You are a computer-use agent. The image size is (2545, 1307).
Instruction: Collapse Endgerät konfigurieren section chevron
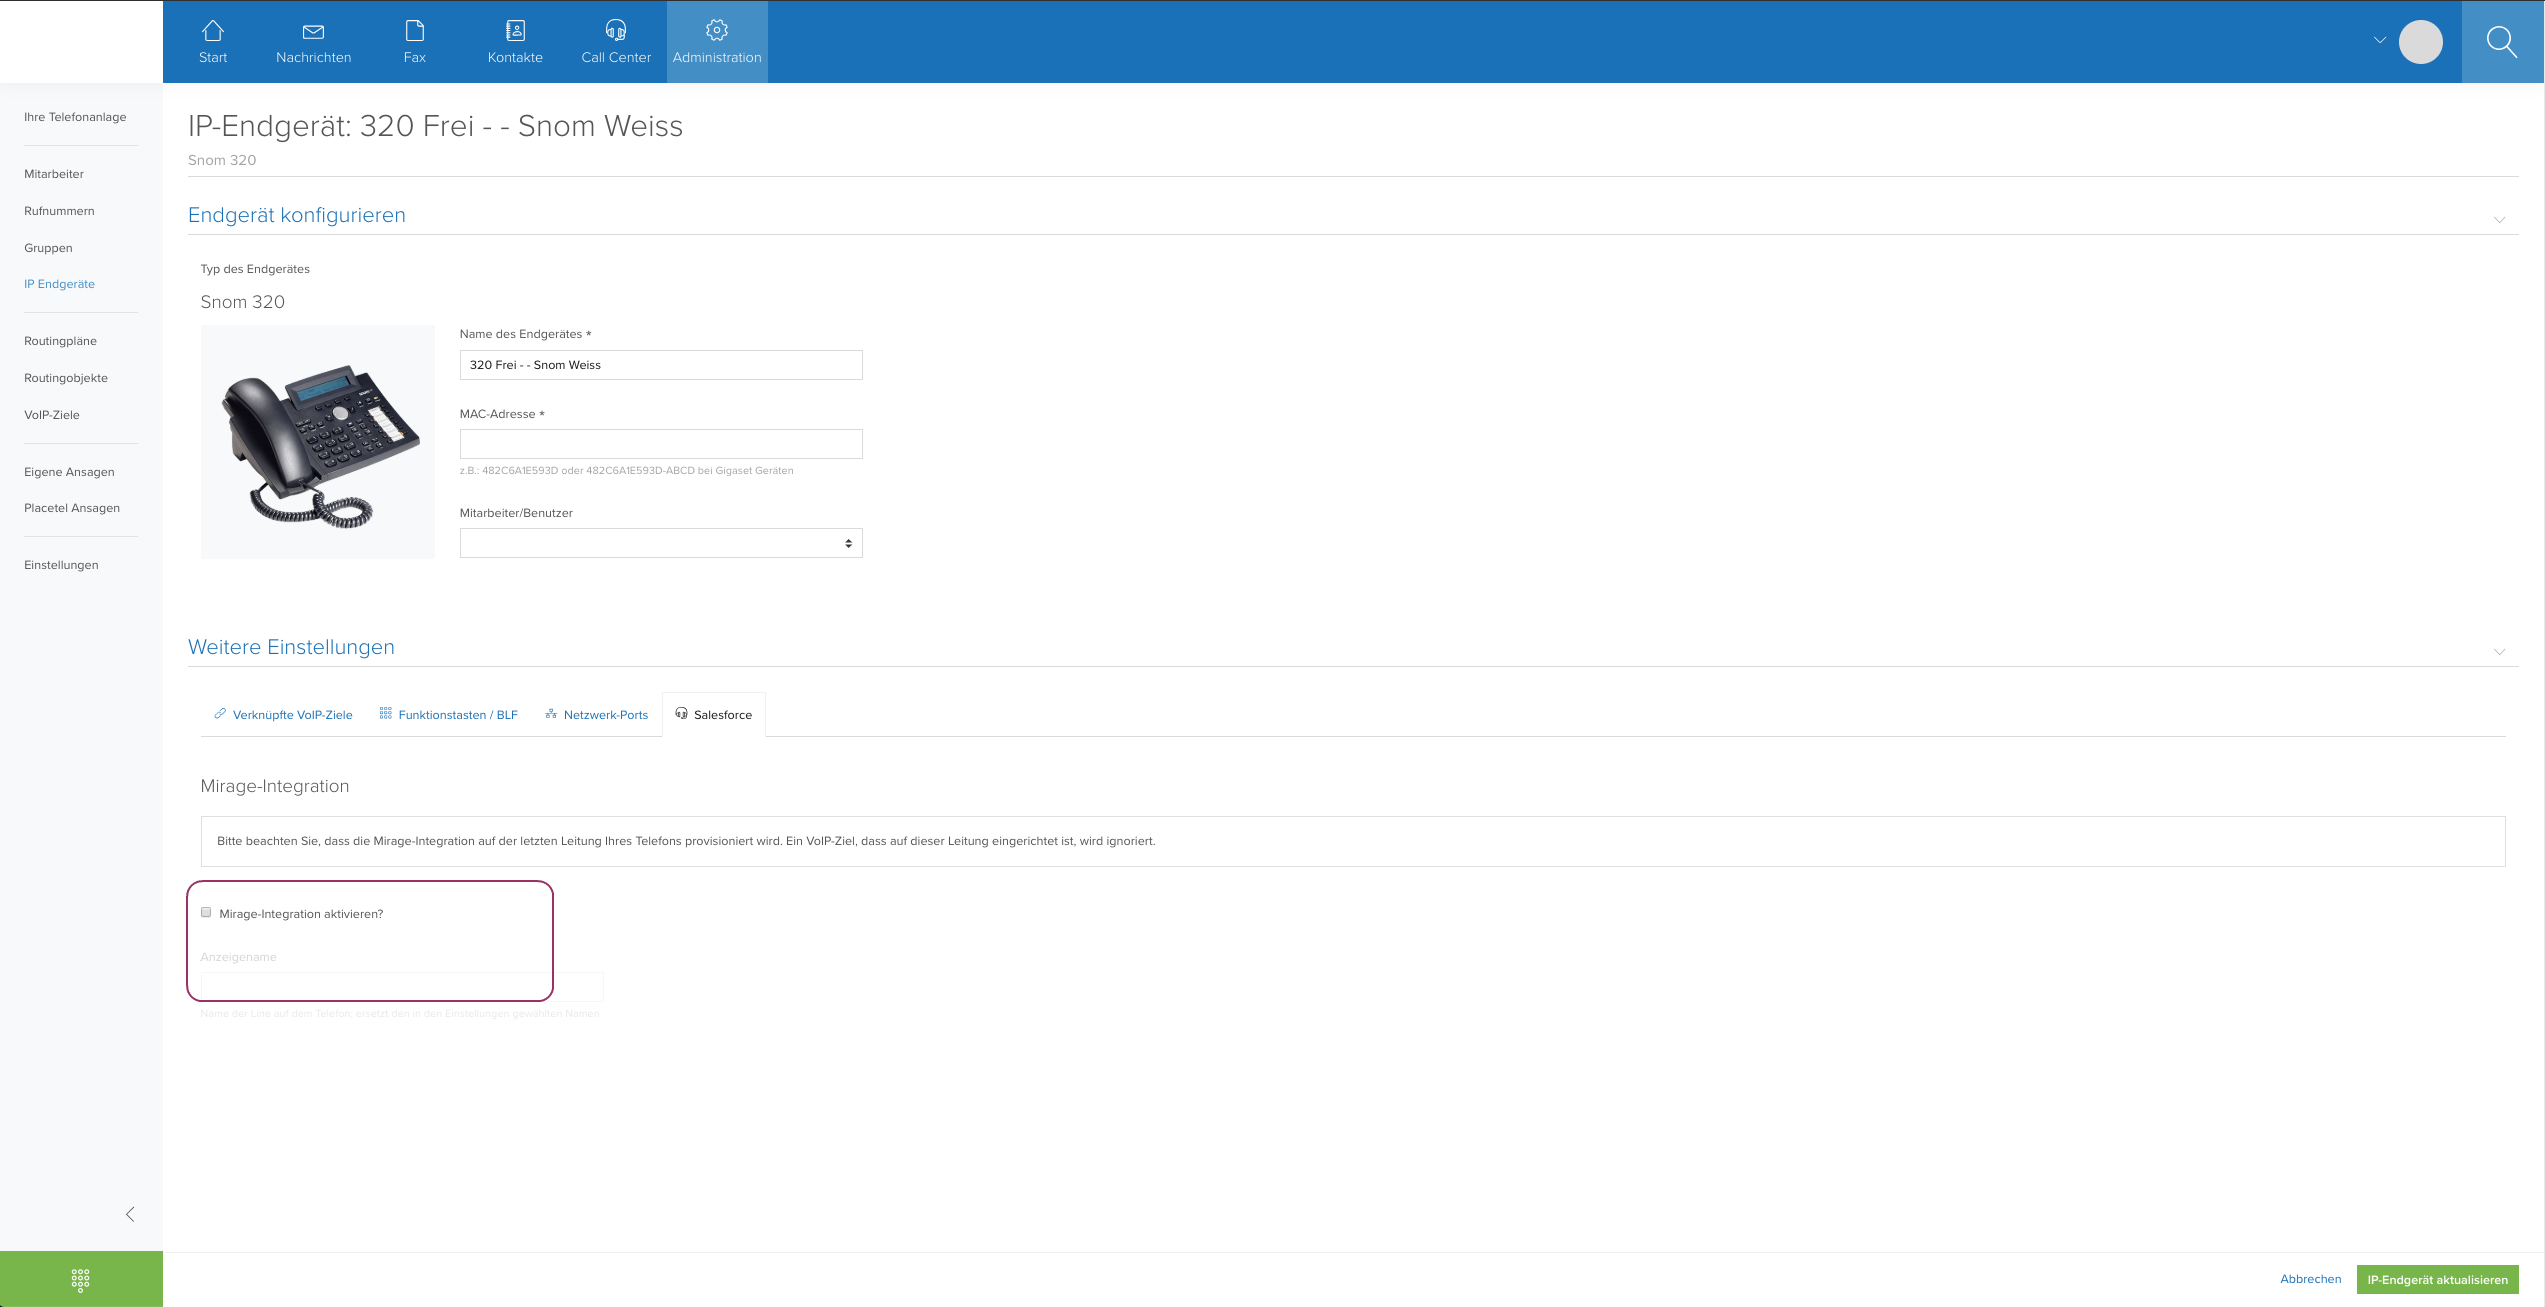2499,219
